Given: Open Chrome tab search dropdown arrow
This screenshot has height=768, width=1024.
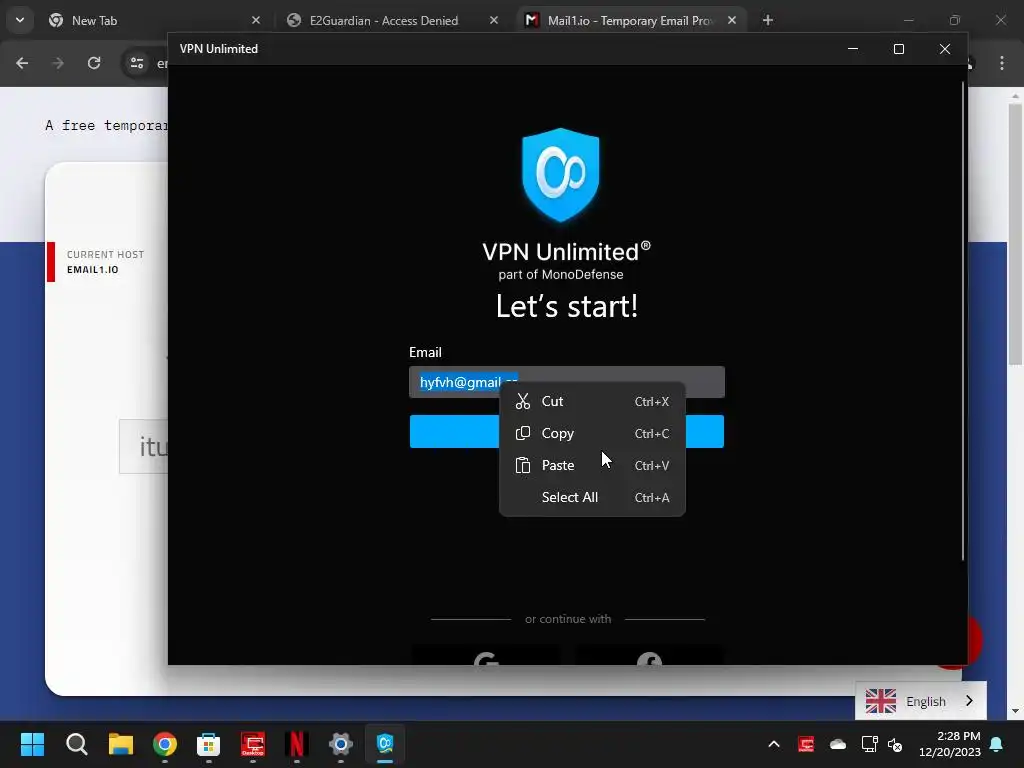Looking at the screenshot, I should [20, 20].
